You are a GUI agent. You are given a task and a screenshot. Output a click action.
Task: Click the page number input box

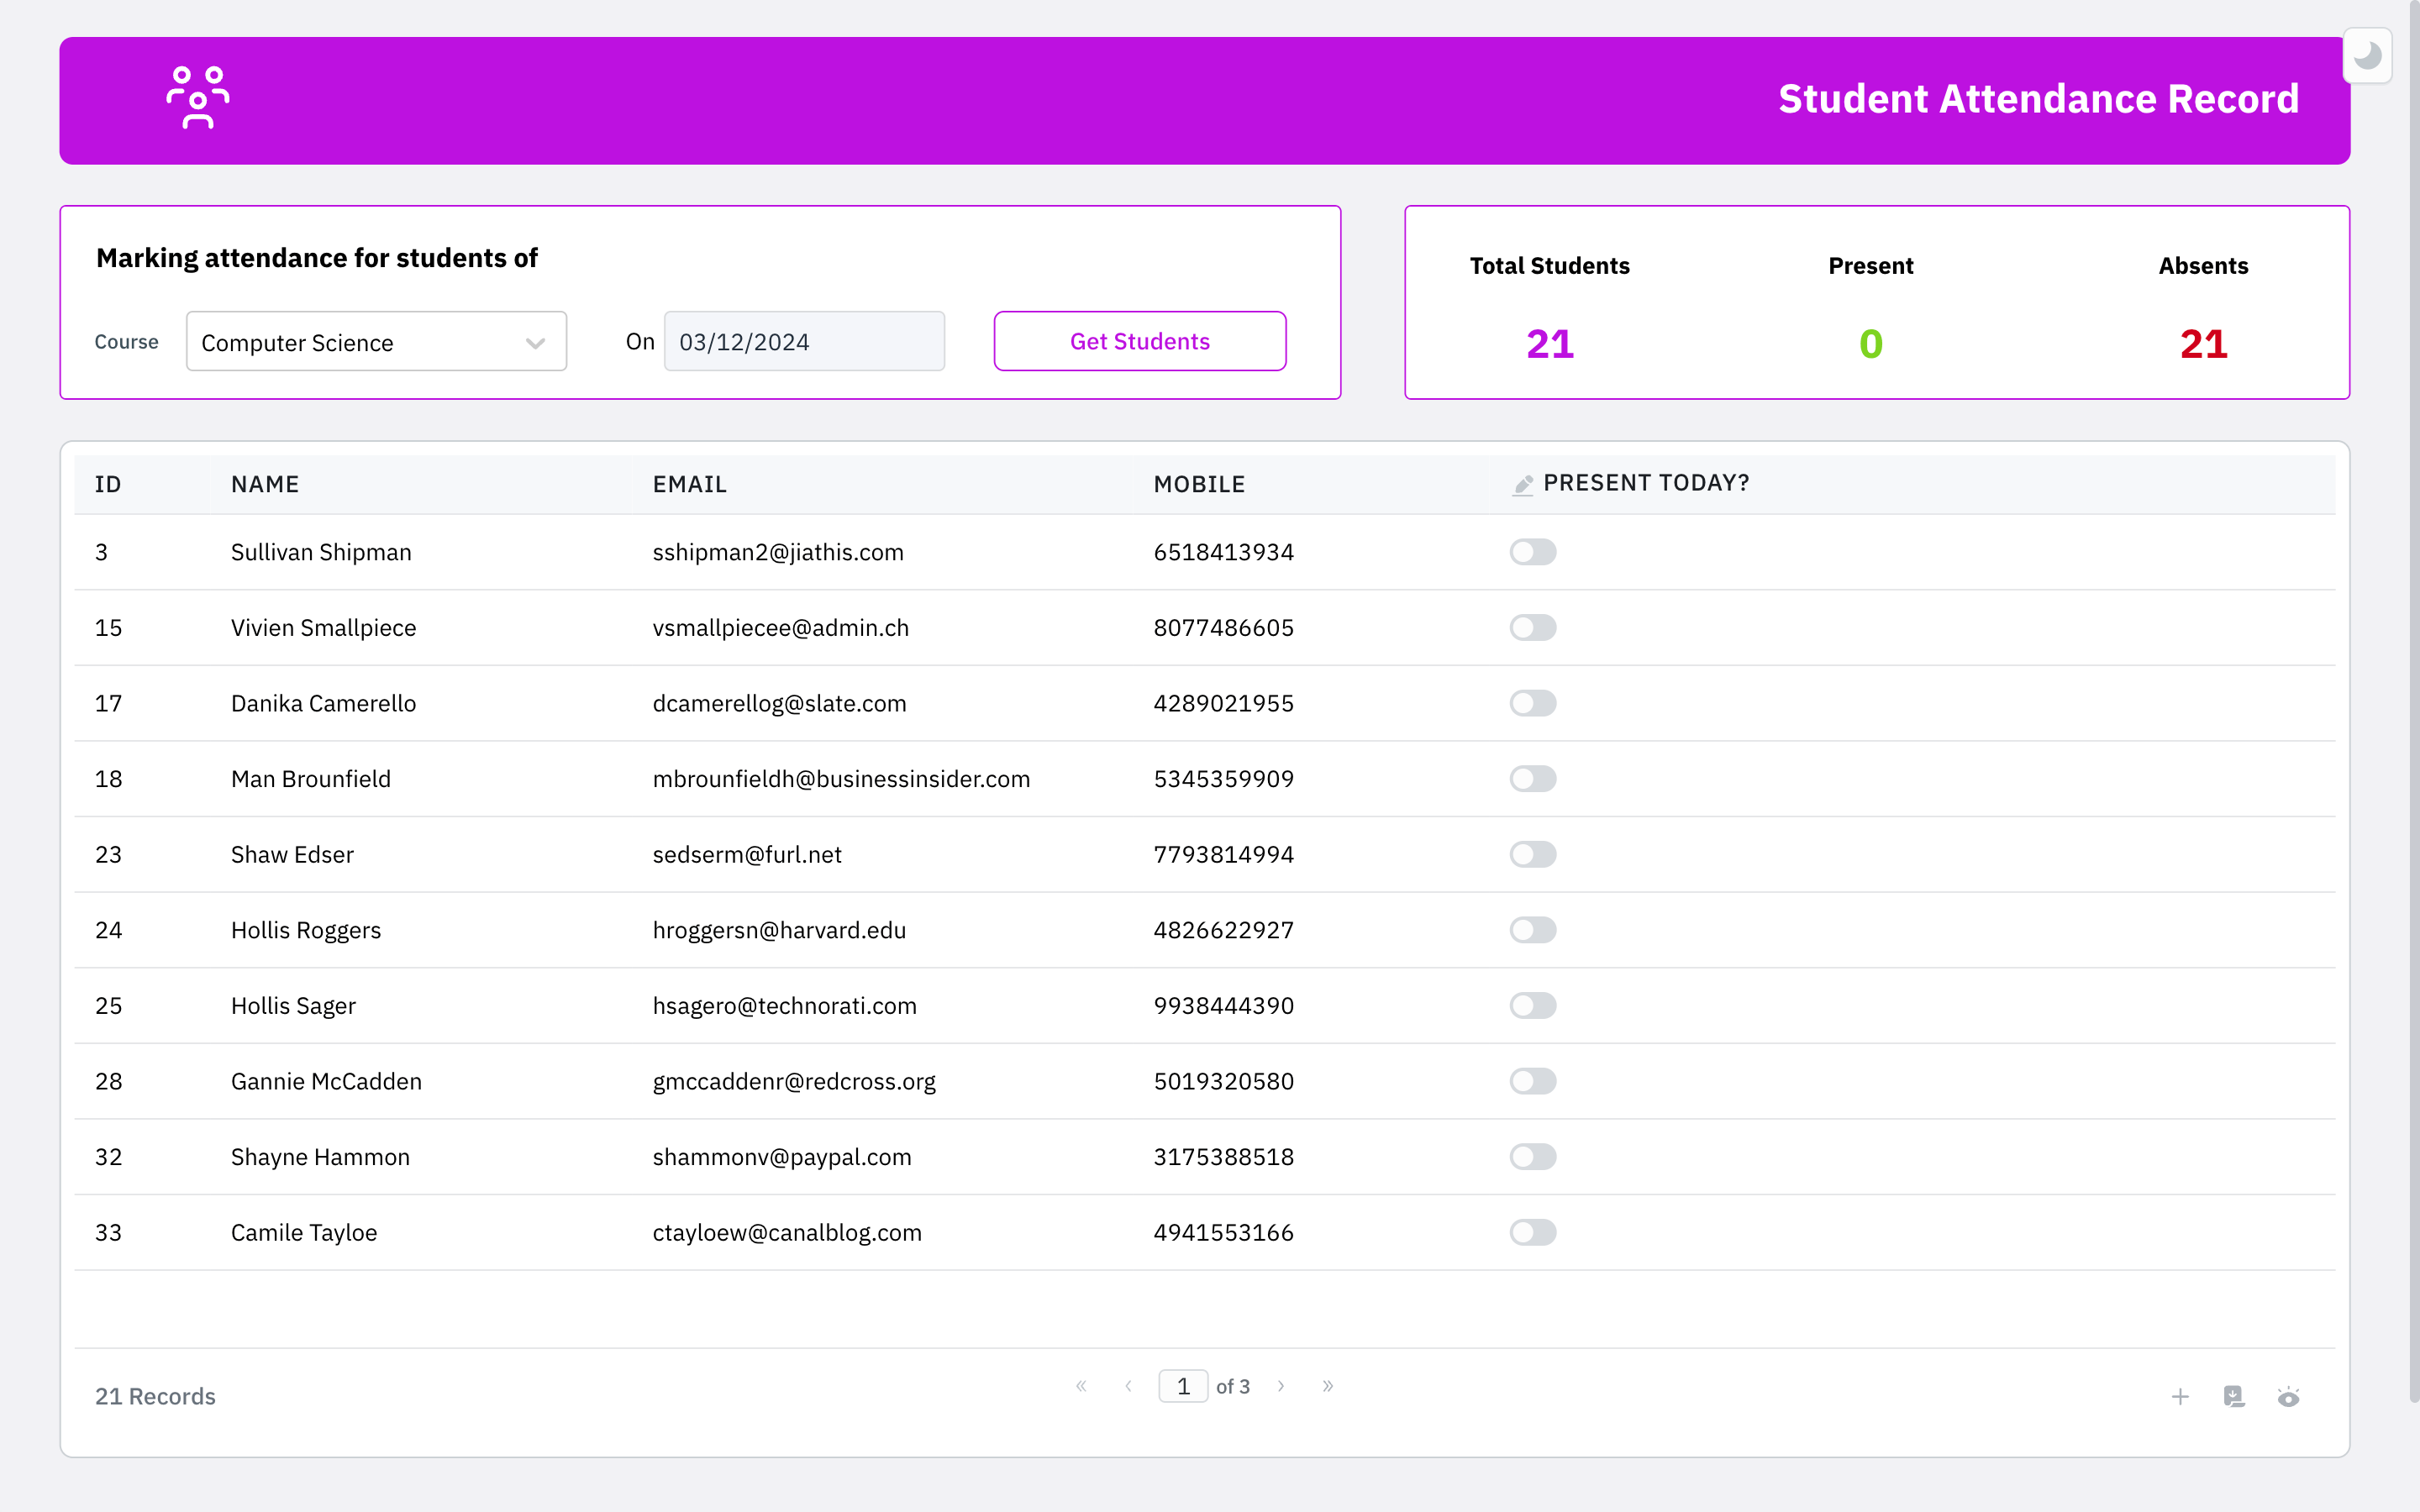pyautogui.click(x=1183, y=1386)
